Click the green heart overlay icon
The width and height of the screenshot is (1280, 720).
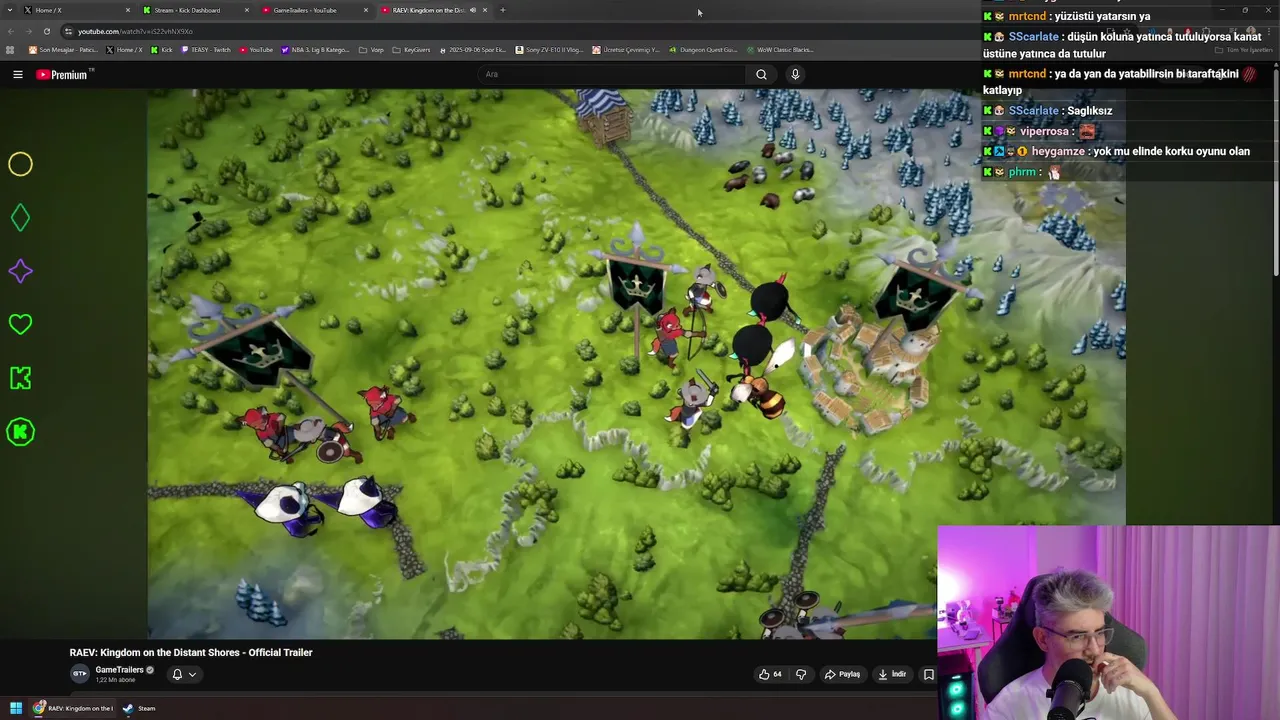point(20,324)
